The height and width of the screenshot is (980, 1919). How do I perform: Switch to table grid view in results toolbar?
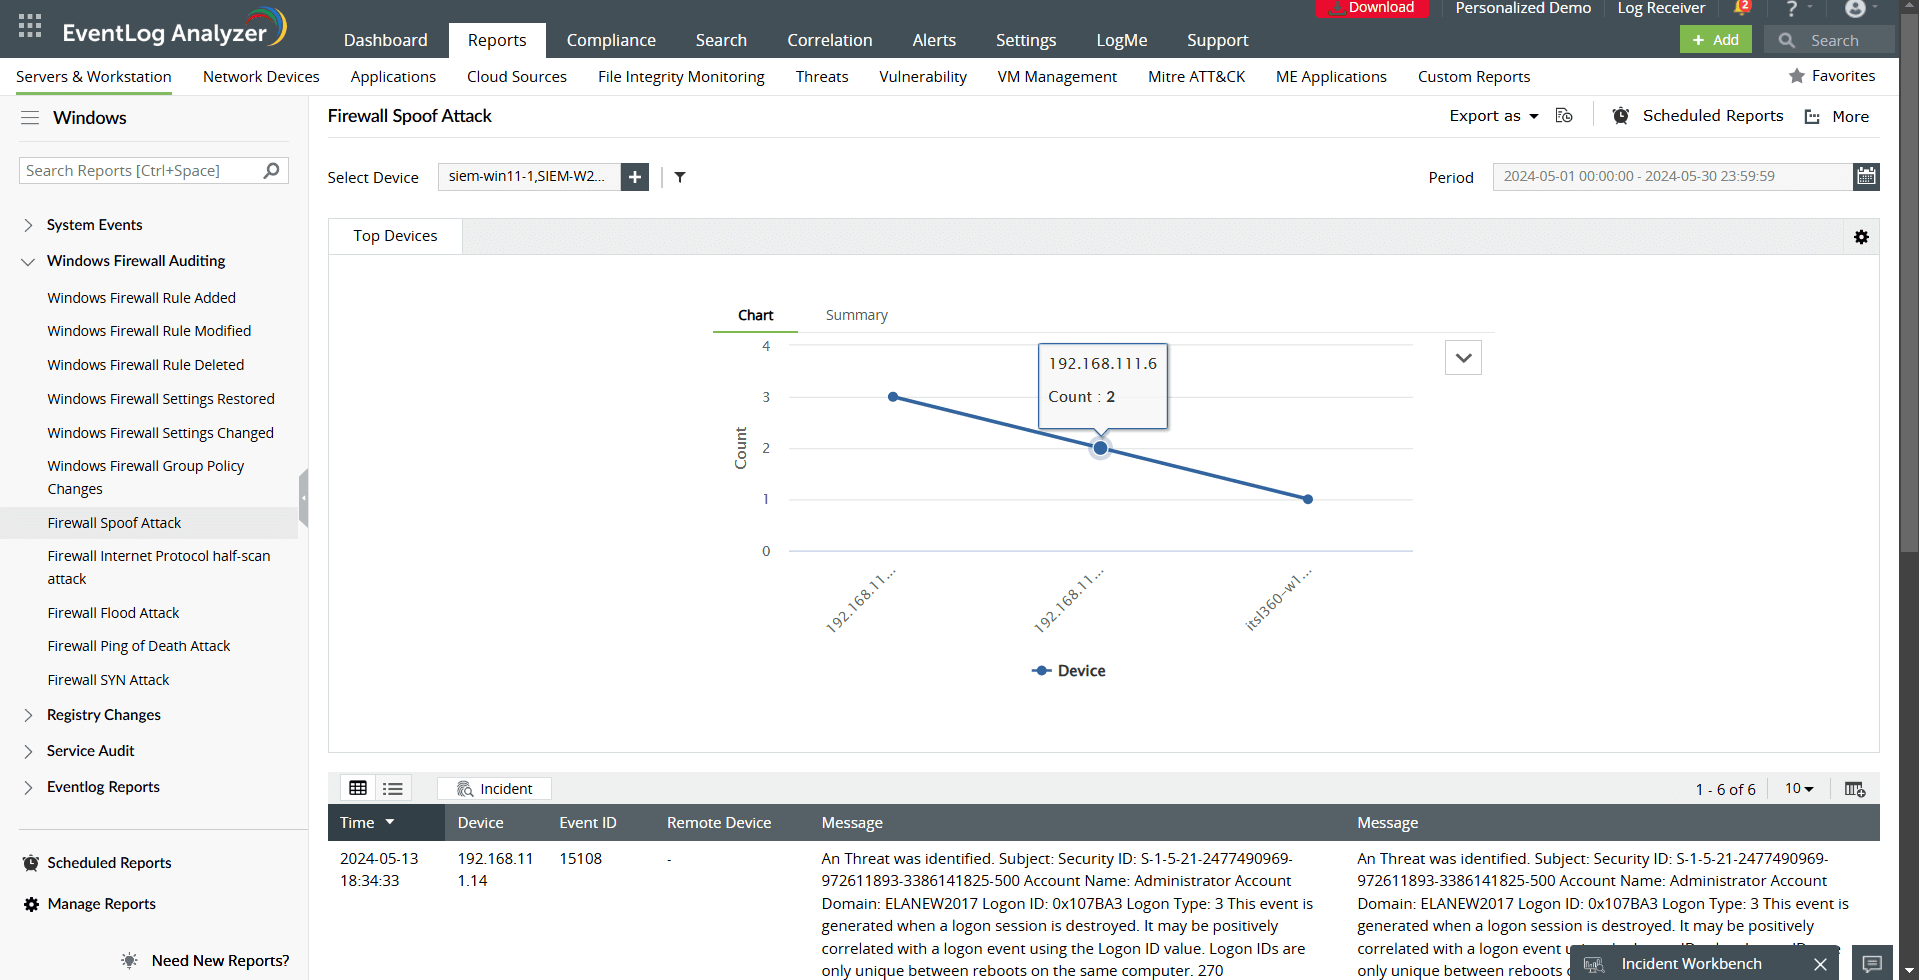coord(358,788)
